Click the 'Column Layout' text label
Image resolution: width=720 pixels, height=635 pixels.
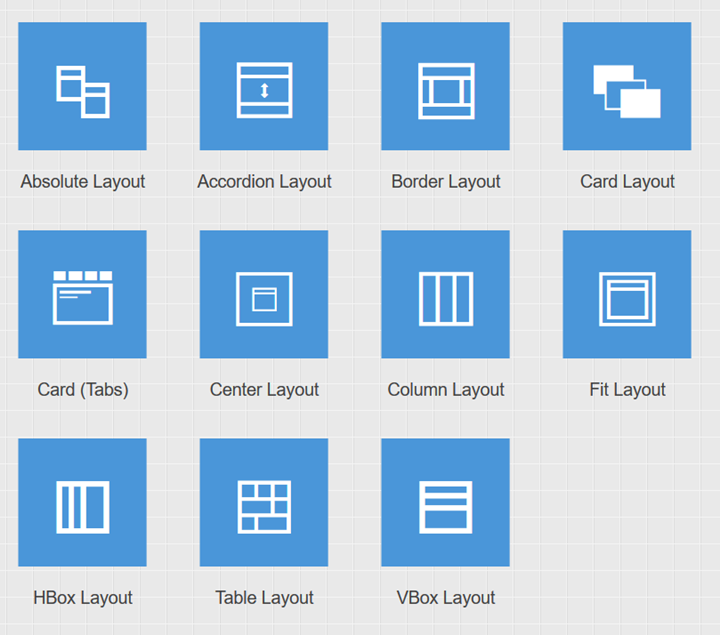(x=445, y=390)
